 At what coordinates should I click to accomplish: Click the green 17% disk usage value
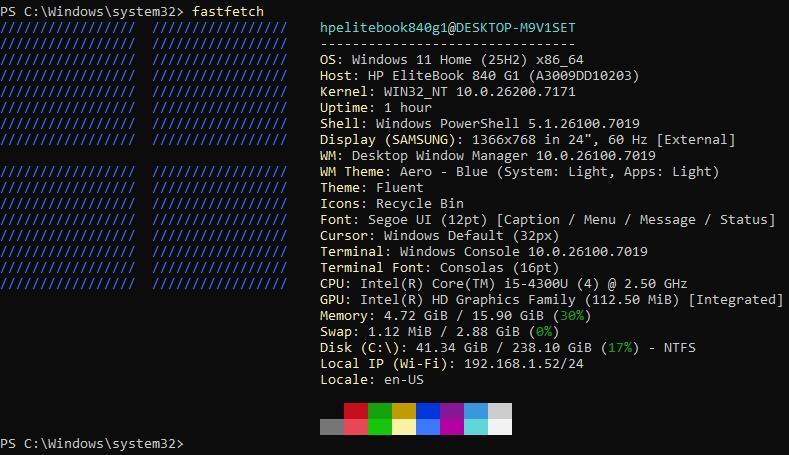click(620, 348)
